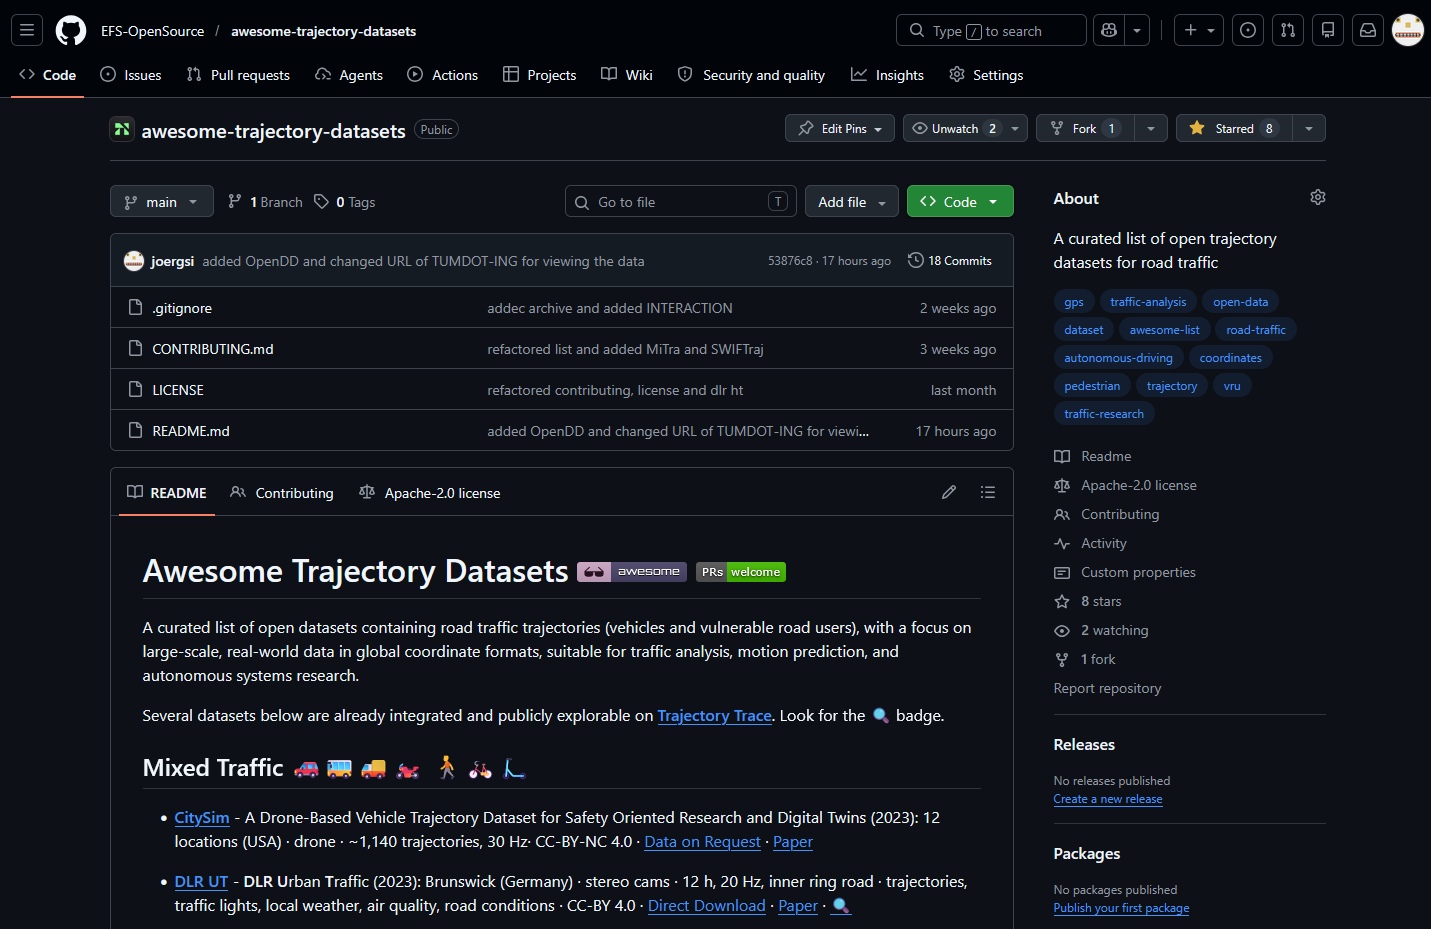The width and height of the screenshot is (1431, 929).
Task: Open the CONTRIBUTING.md file
Action: [213, 349]
